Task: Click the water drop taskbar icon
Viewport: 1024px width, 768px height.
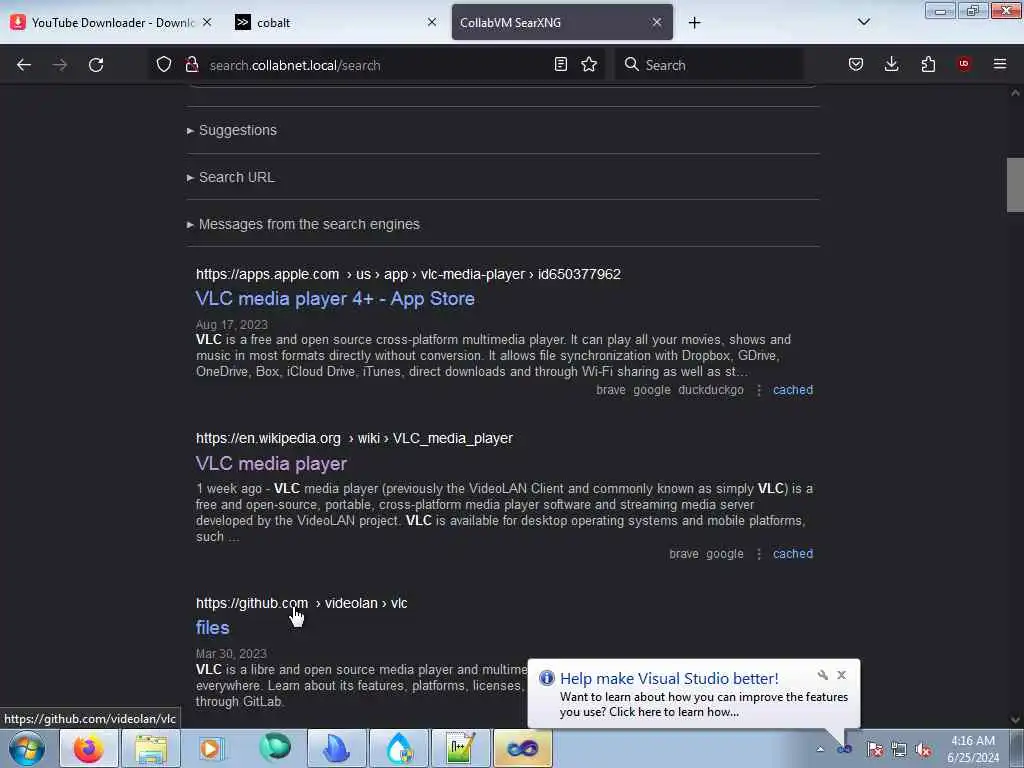Action: point(398,748)
